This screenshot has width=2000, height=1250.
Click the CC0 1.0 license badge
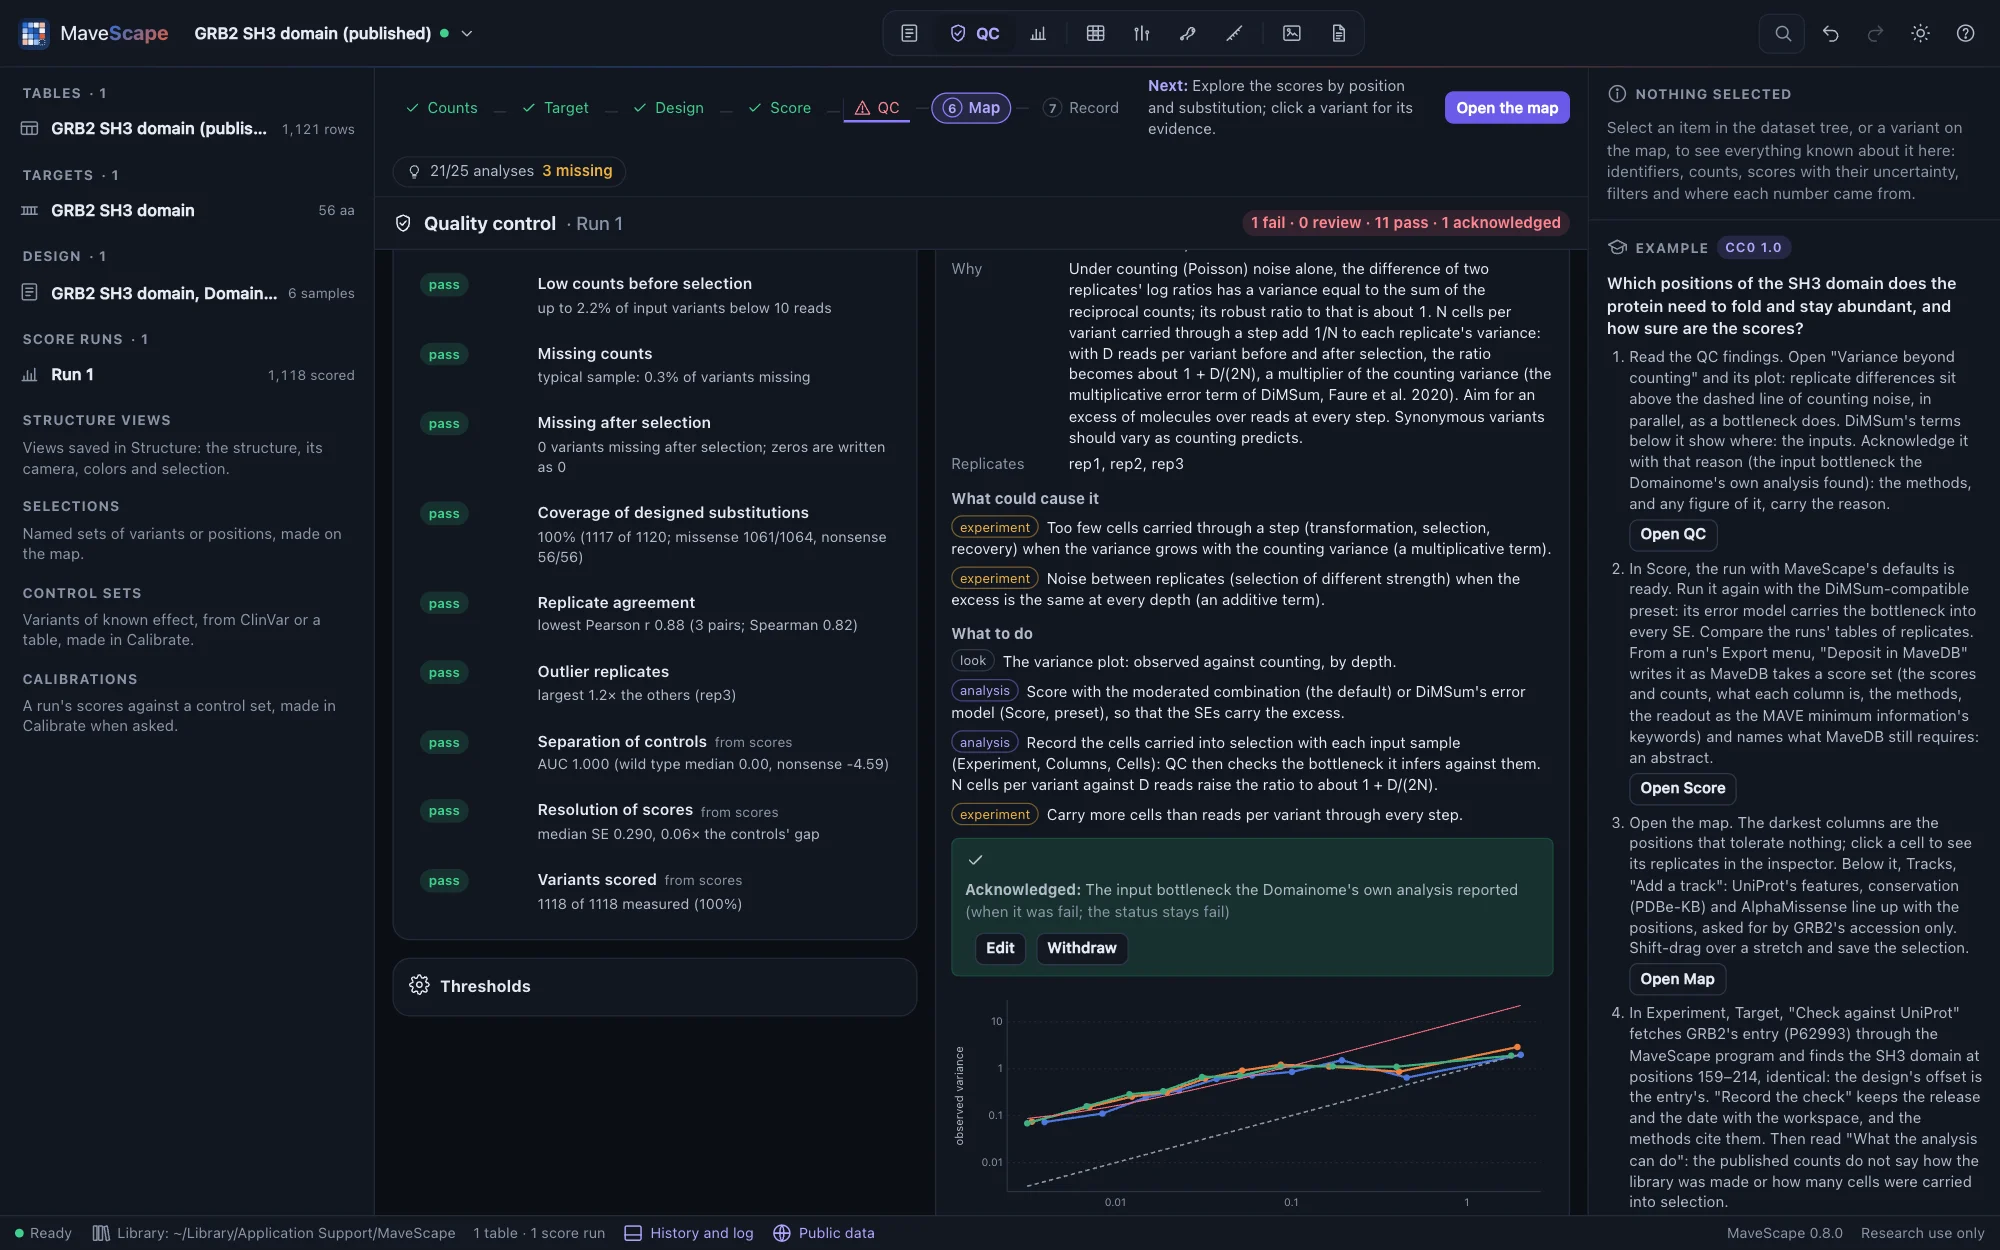(x=1753, y=247)
